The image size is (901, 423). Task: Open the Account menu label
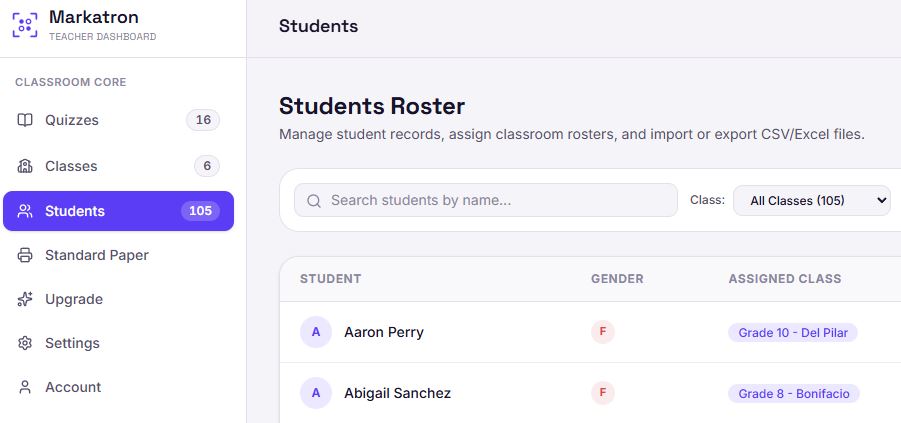tap(73, 387)
